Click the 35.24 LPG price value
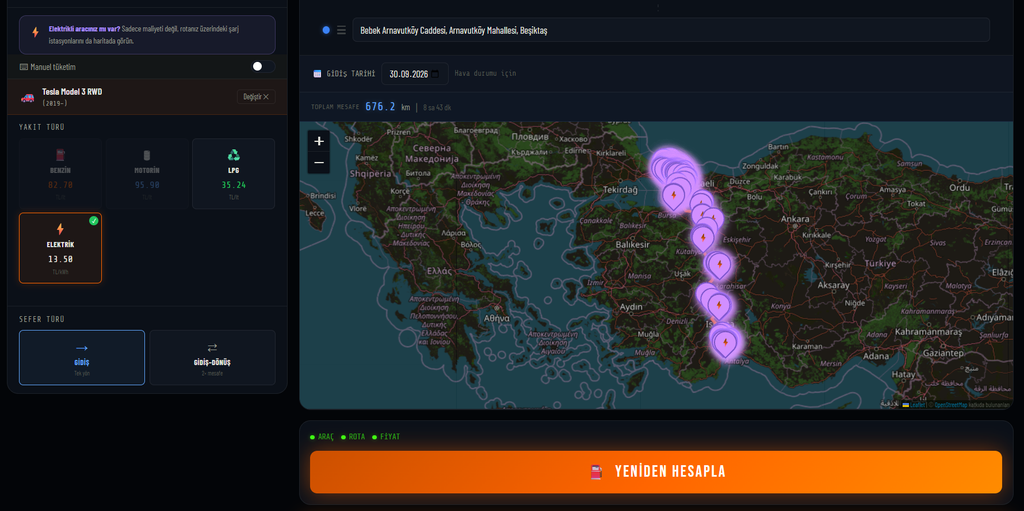 click(234, 185)
